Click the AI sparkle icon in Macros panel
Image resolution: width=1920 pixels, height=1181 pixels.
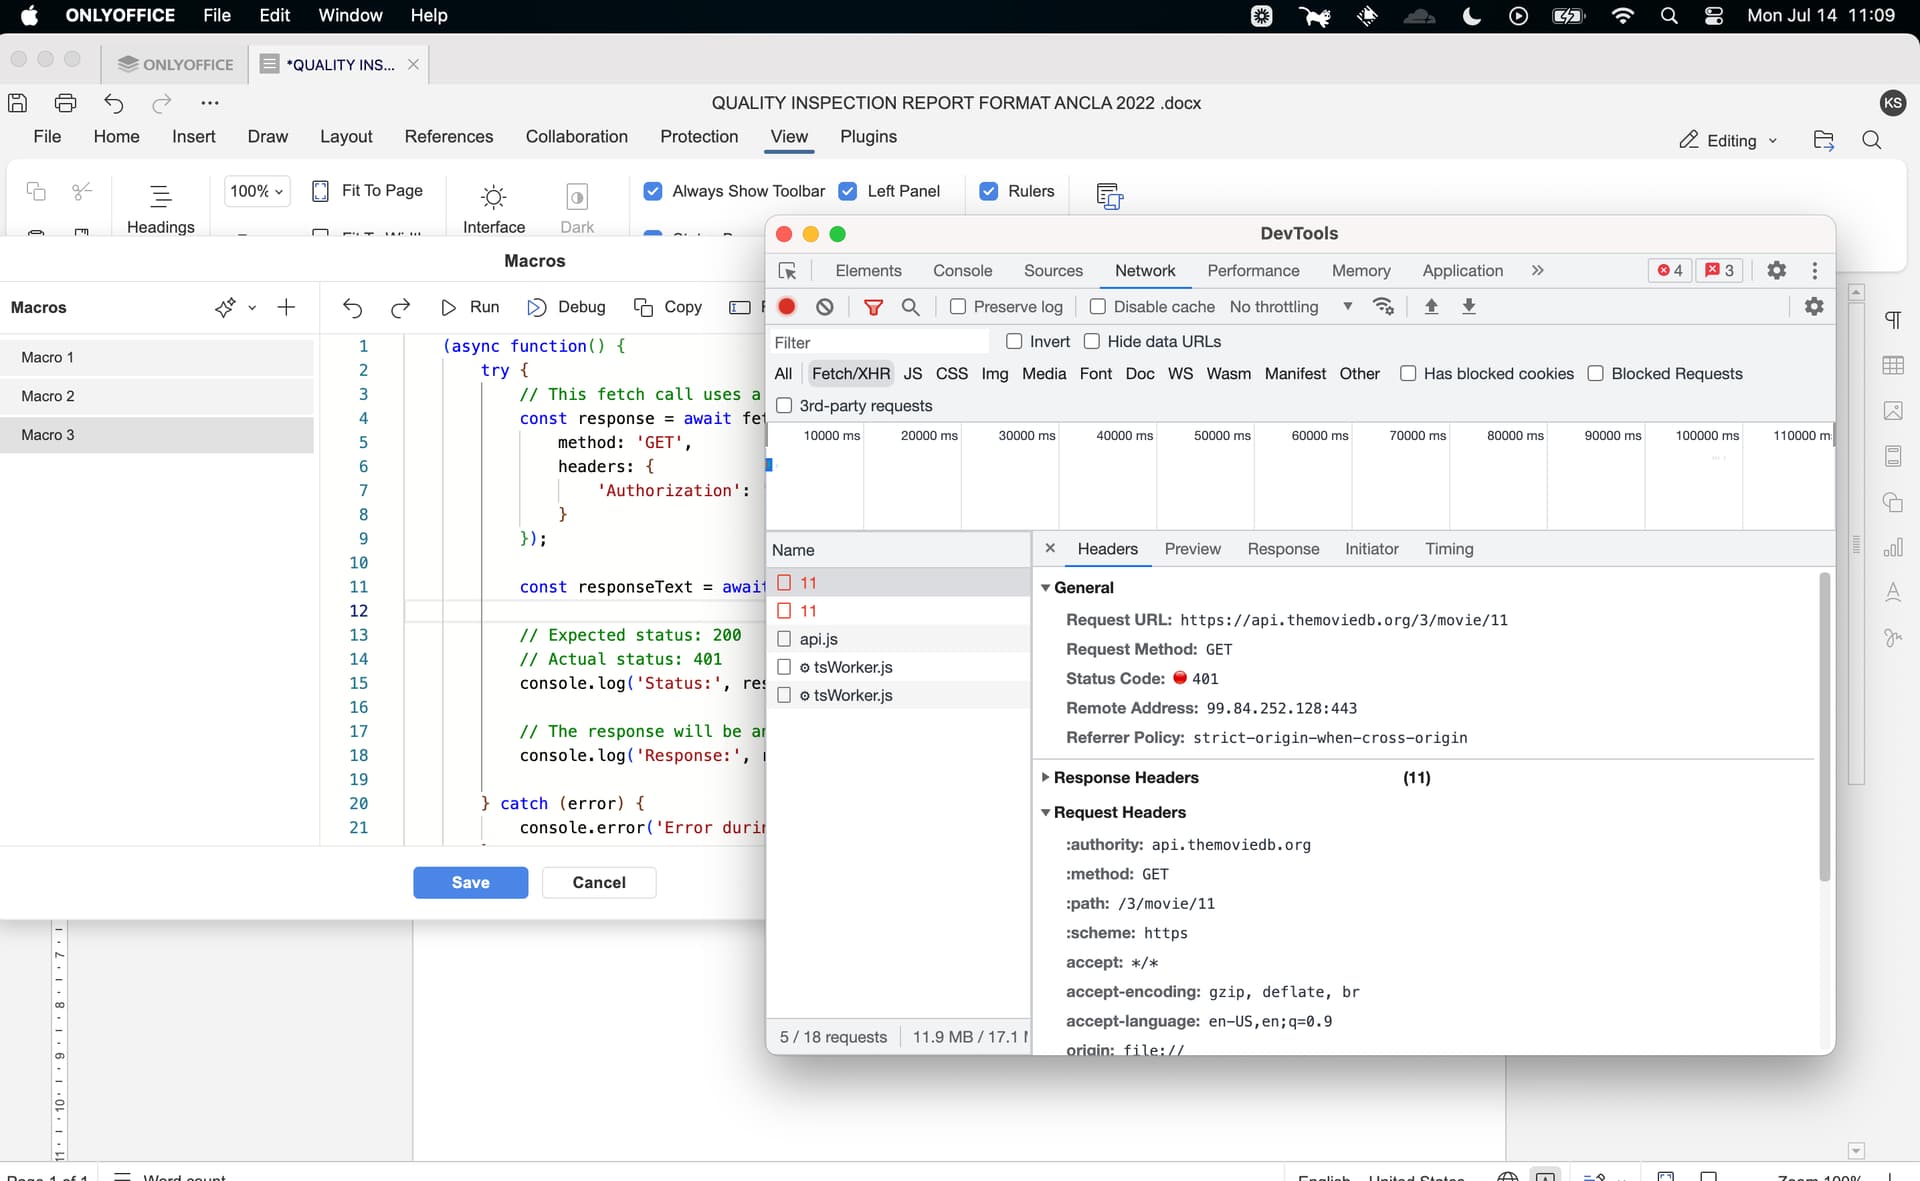225,307
